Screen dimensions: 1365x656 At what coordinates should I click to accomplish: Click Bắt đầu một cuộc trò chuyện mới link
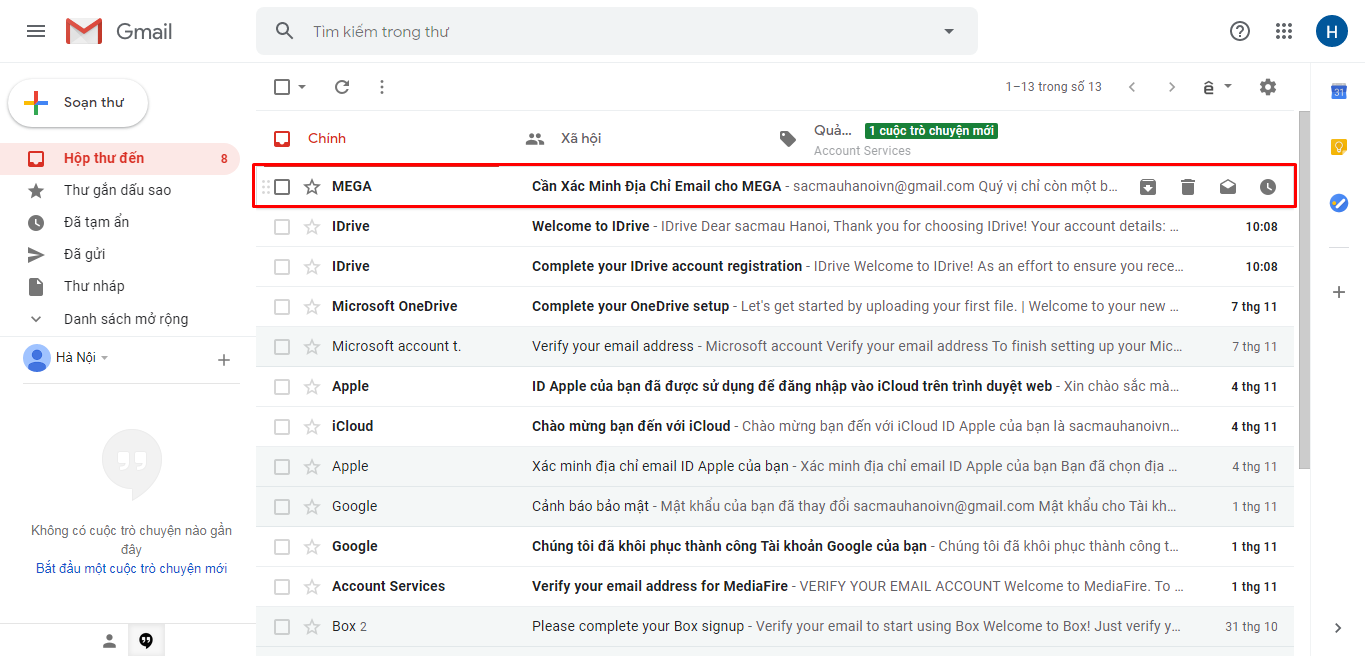131,568
